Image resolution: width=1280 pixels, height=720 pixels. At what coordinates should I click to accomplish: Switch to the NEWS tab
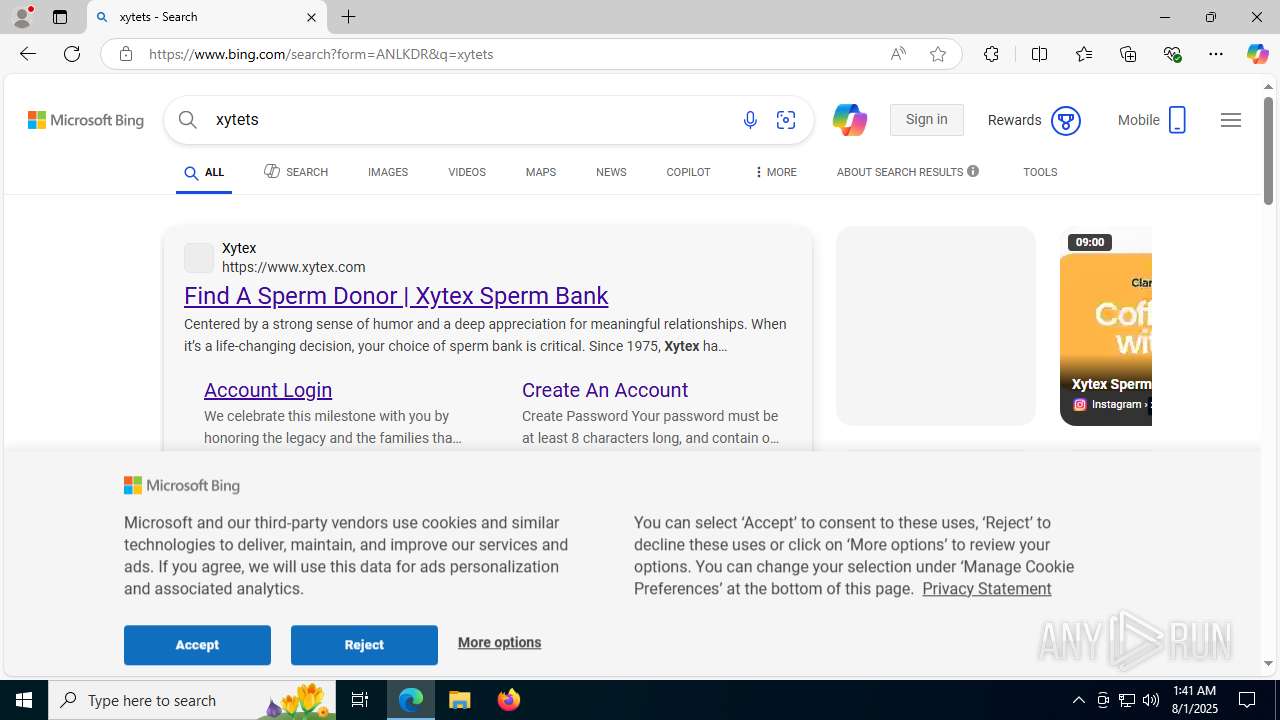point(611,173)
